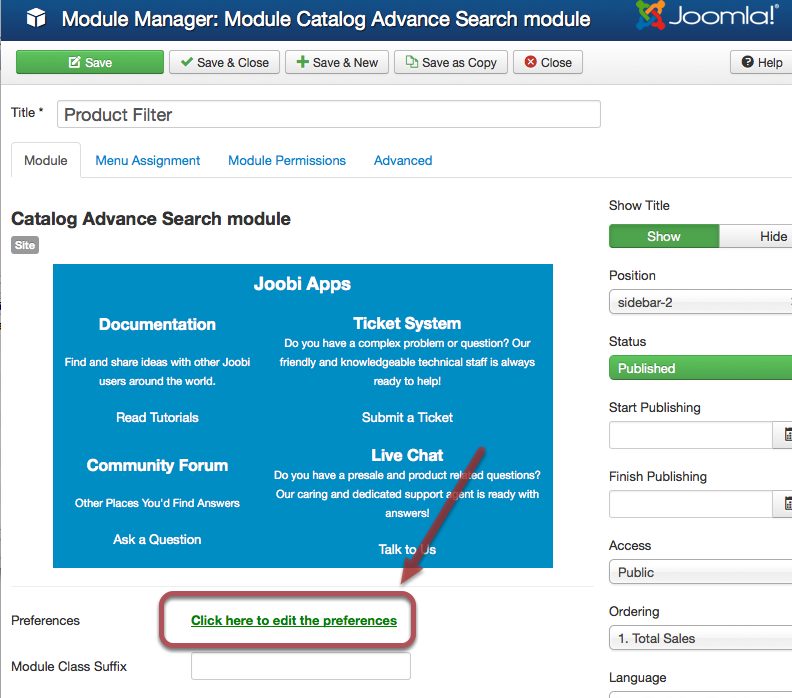Screen dimensions: 792x698
Task: Click the Joobi Apps heading
Action: click(x=302, y=284)
